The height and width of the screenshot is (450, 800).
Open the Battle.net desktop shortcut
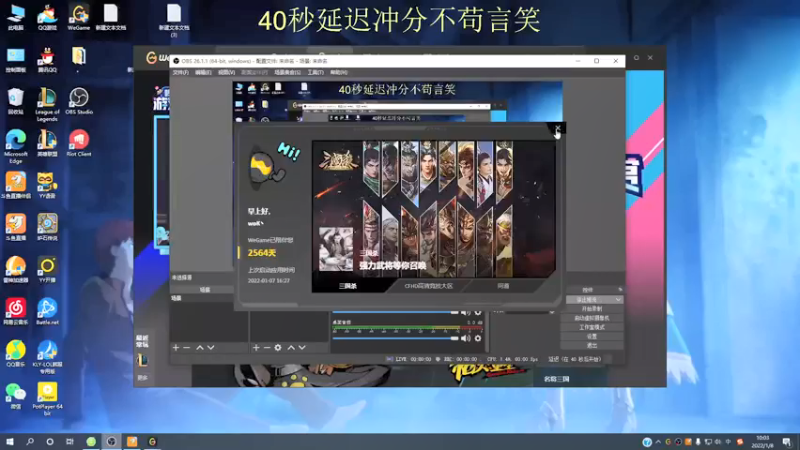(x=47, y=312)
